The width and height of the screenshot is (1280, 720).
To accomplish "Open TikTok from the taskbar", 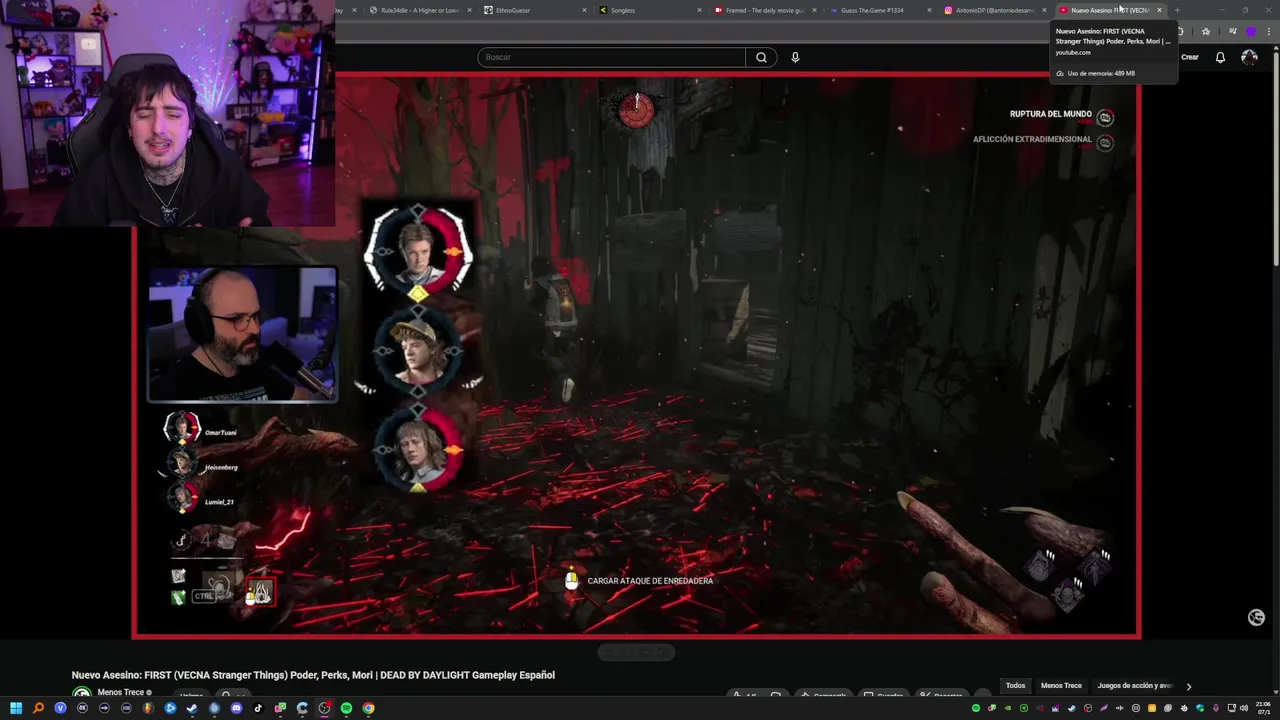I will pos(258,708).
